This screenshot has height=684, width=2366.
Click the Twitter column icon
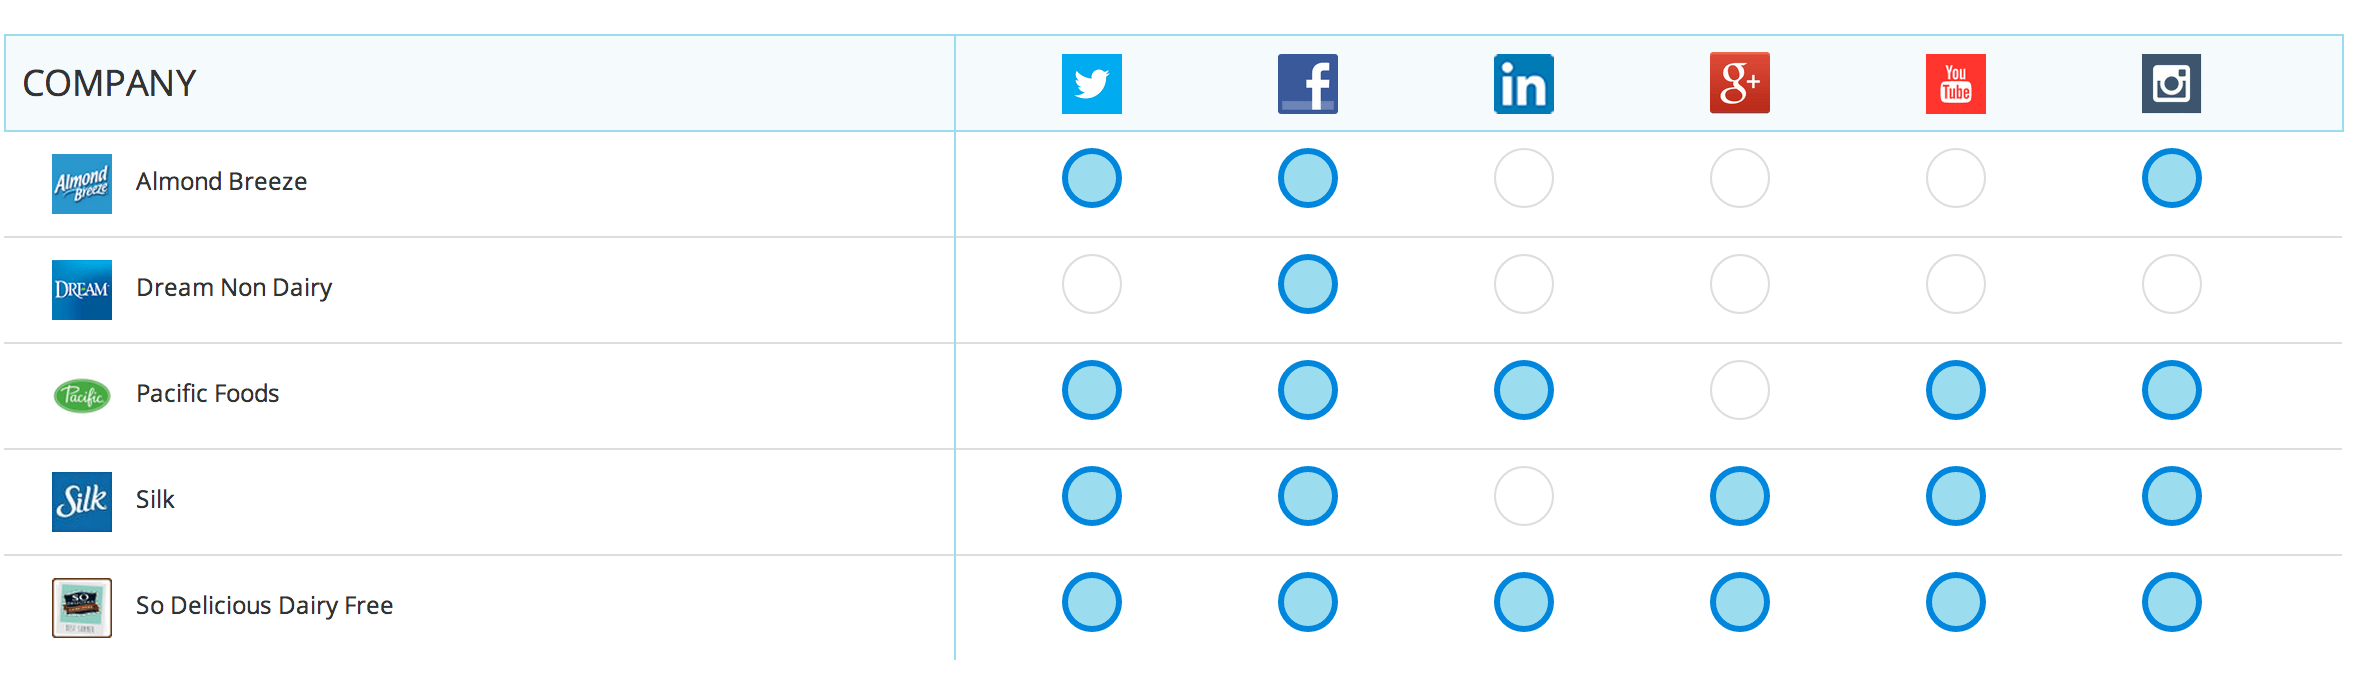point(1091,84)
